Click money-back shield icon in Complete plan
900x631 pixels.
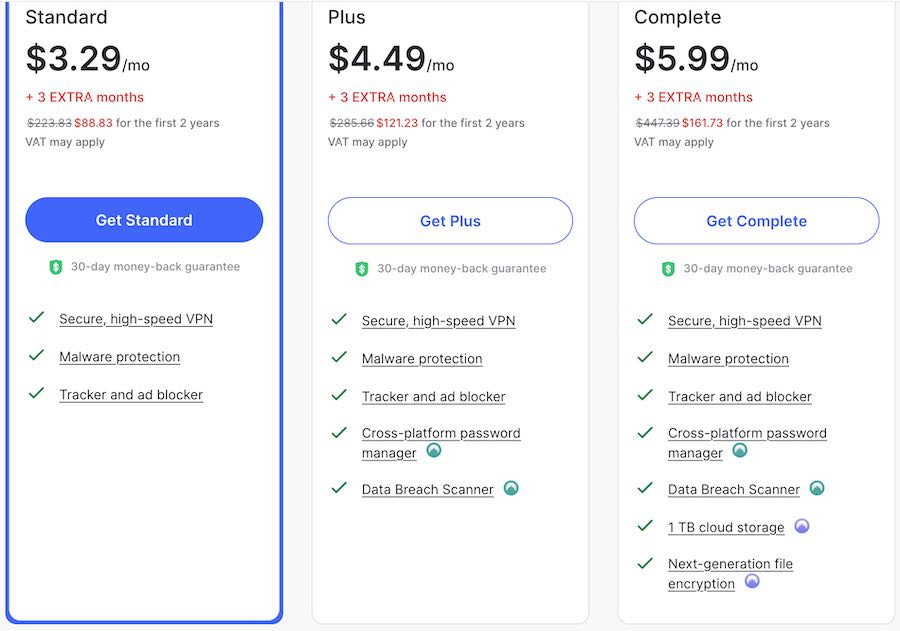(668, 269)
